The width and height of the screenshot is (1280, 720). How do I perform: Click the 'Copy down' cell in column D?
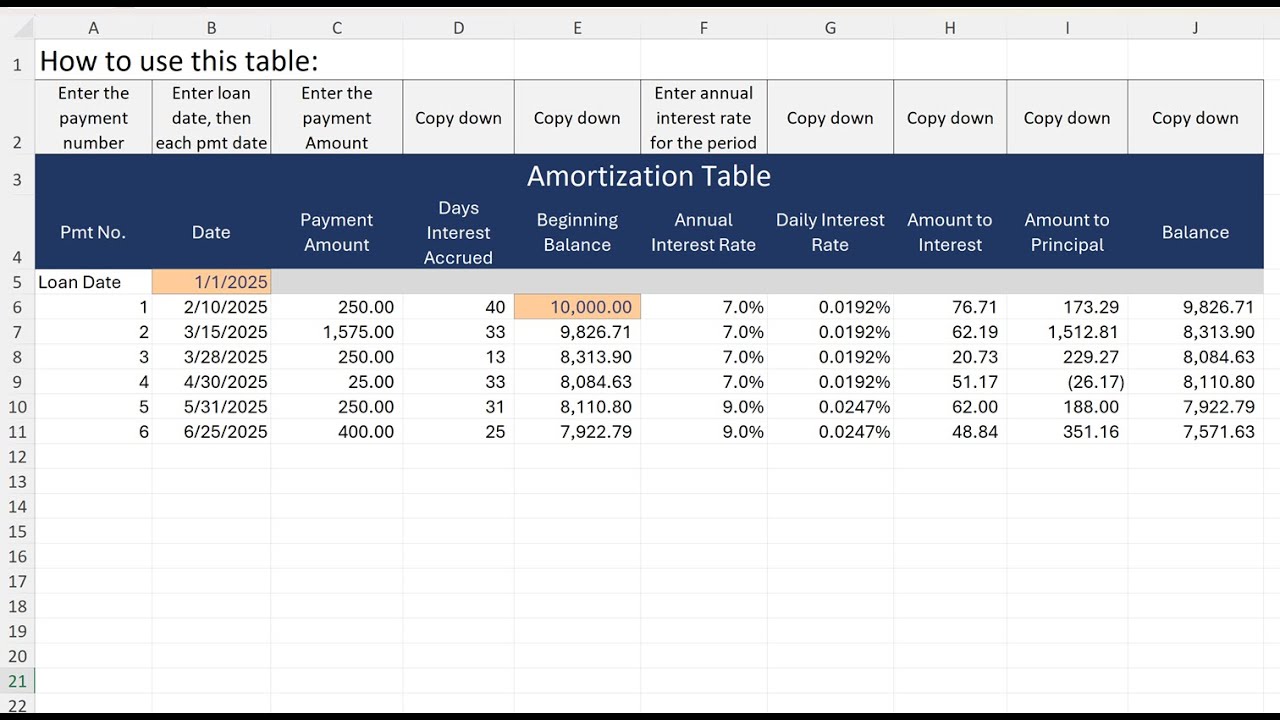pos(458,118)
